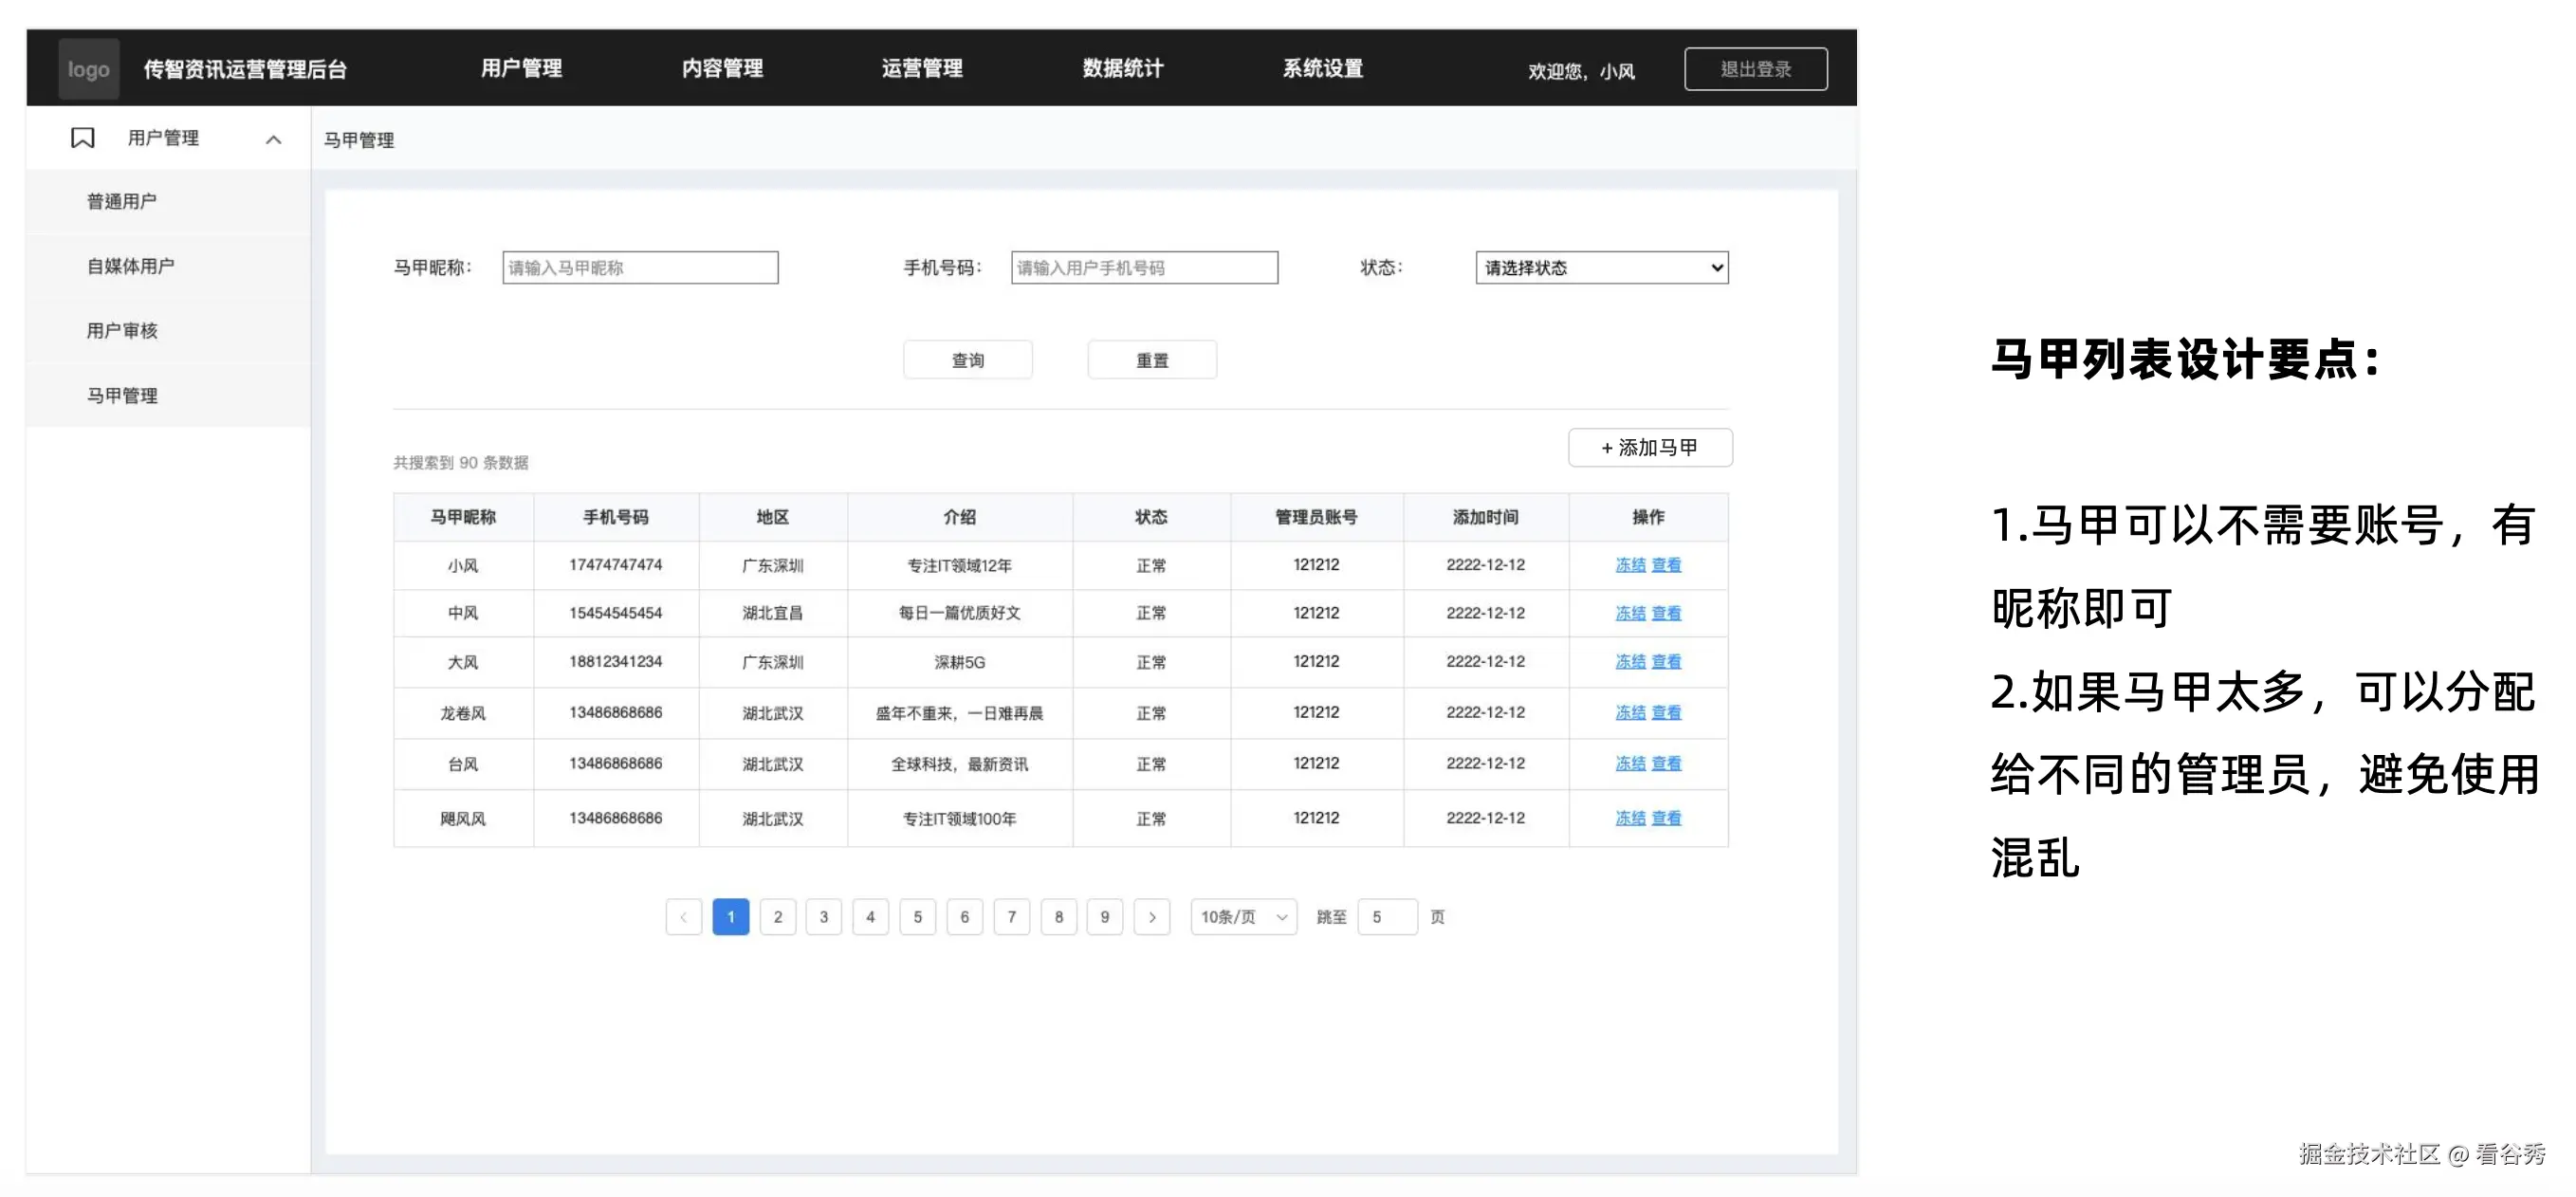Freeze 小风 using its 冻结 link
The height and width of the screenshot is (1197, 2576).
click(1629, 564)
